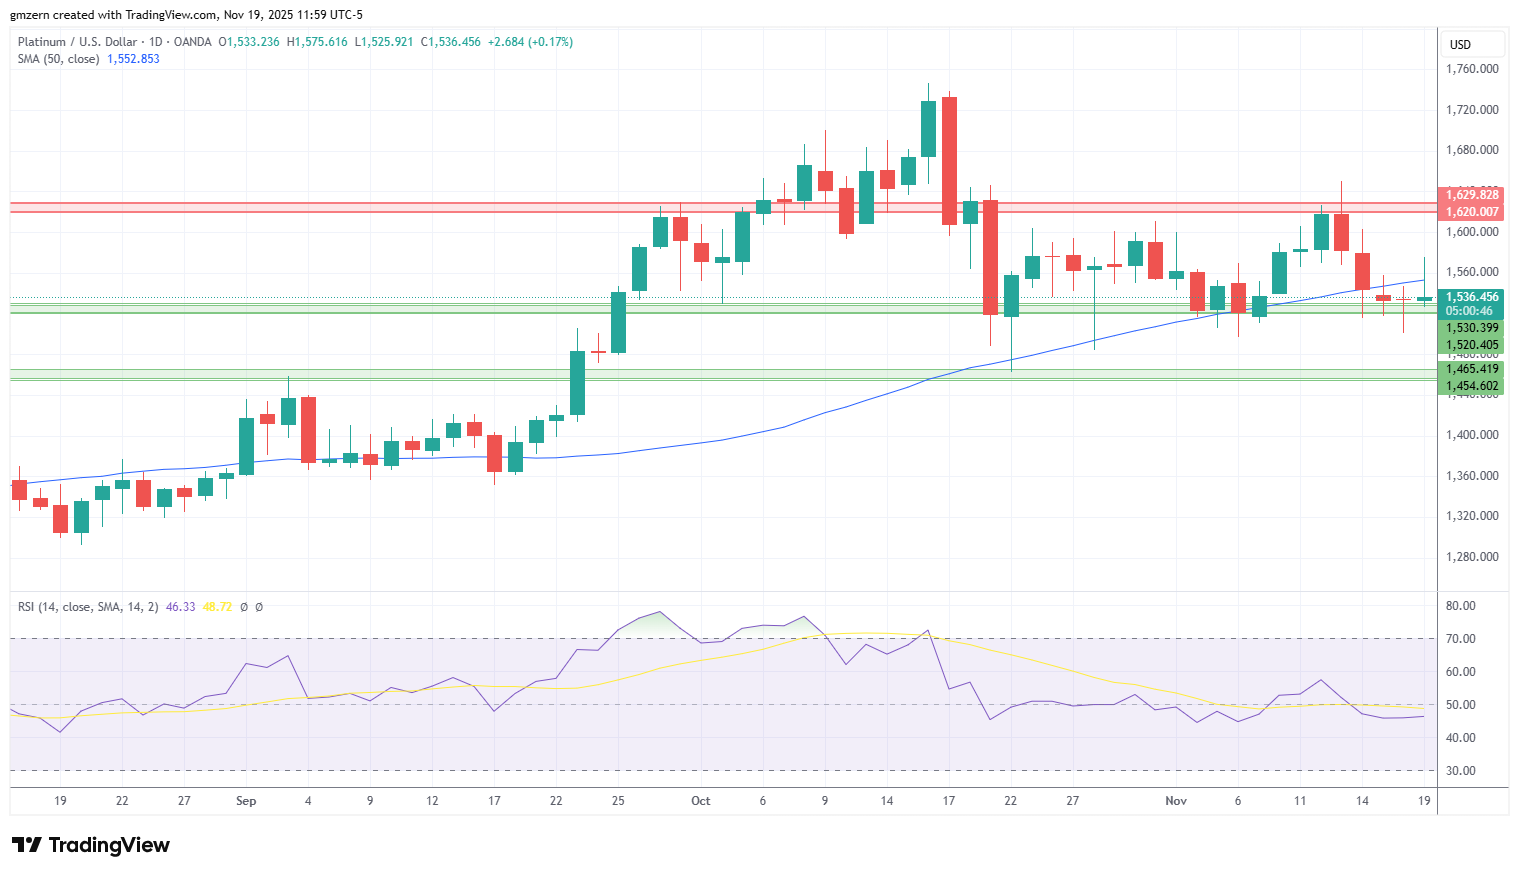This screenshot has width=1519, height=875.
Task: Click the RSI axis label "30.00"
Action: pyautogui.click(x=1461, y=771)
